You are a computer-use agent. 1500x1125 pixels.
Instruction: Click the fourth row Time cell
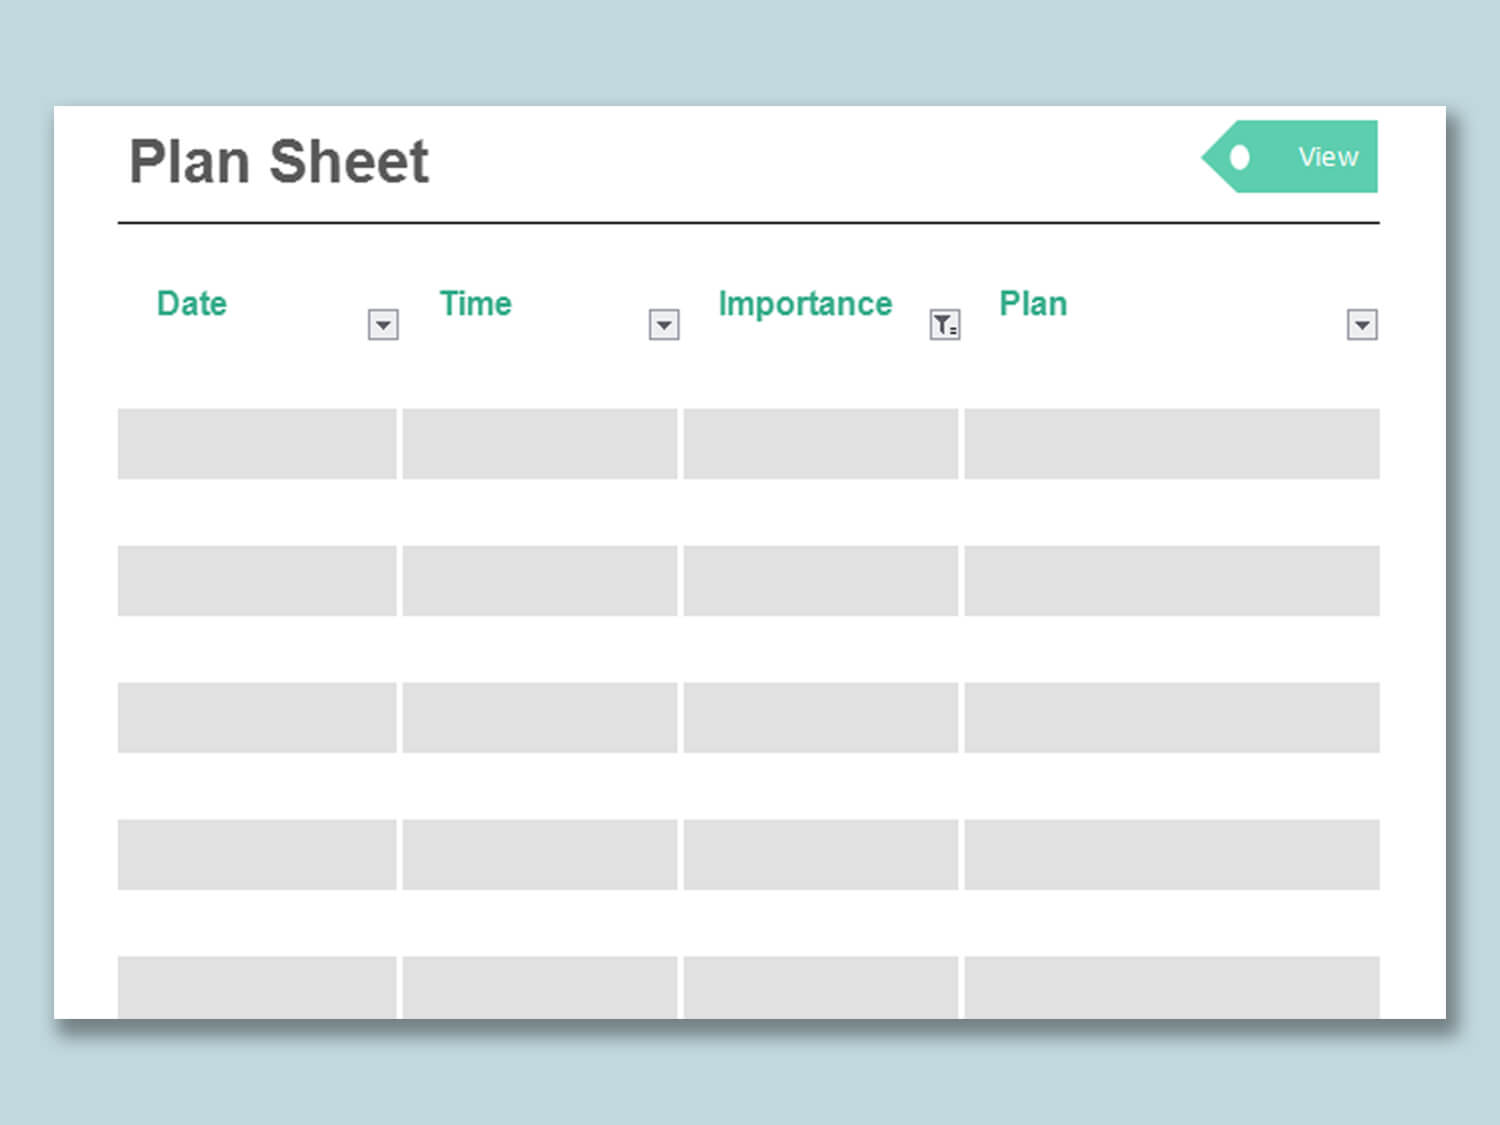click(x=540, y=854)
